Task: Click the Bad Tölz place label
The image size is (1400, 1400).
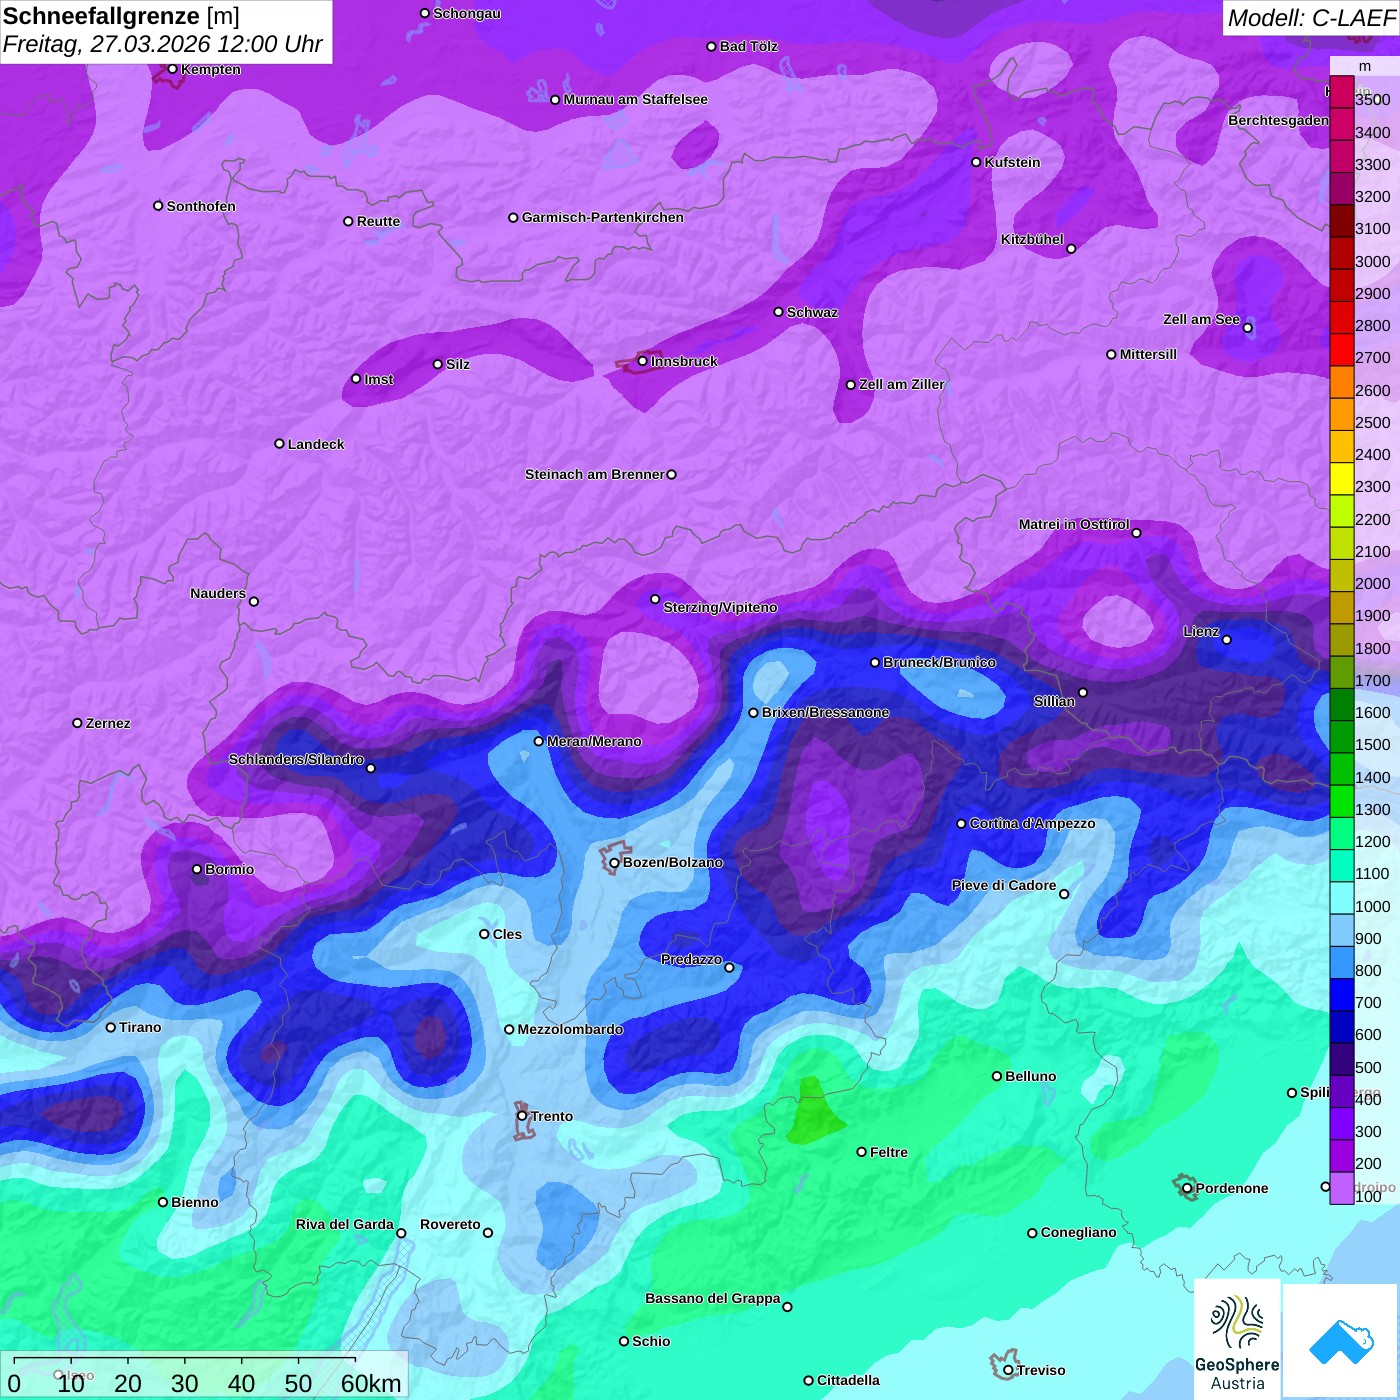Action: click(748, 46)
